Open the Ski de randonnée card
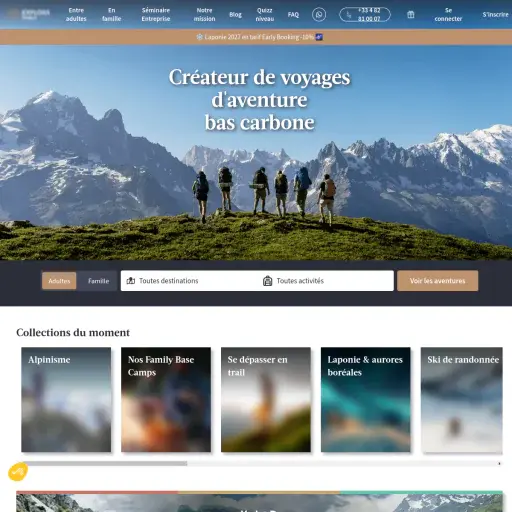 (462, 399)
